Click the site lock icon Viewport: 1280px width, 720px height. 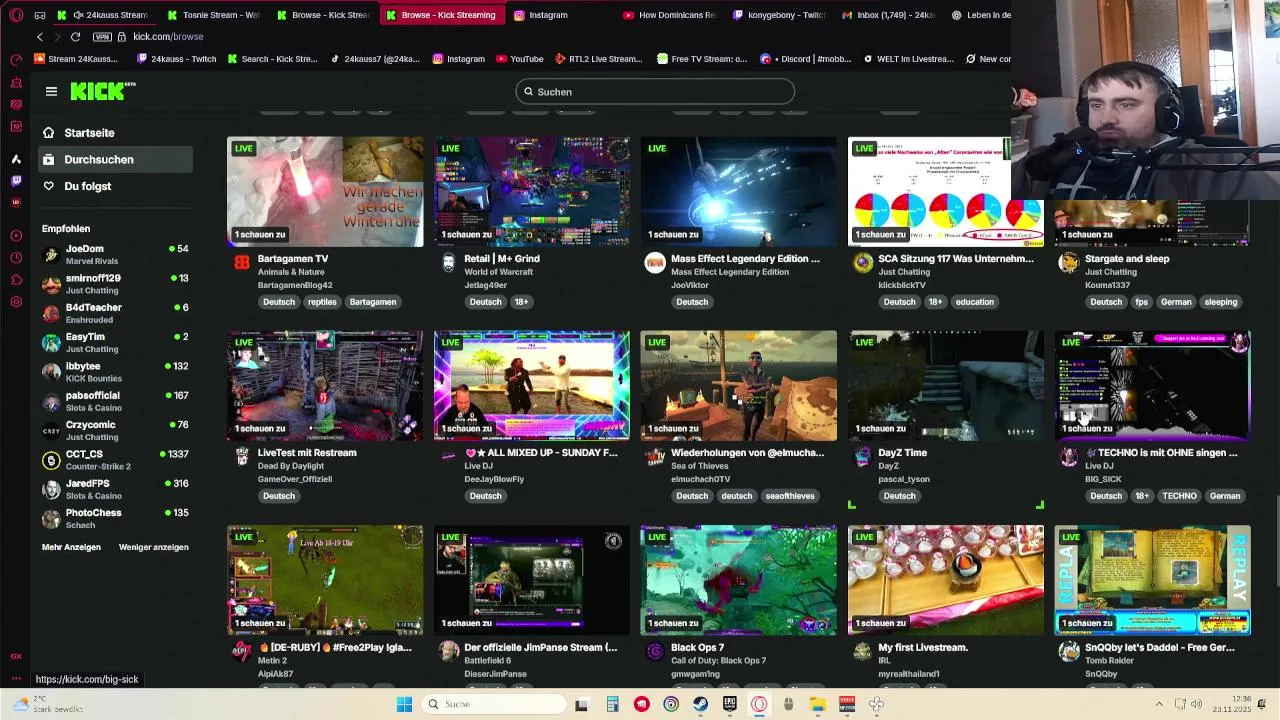point(122,37)
